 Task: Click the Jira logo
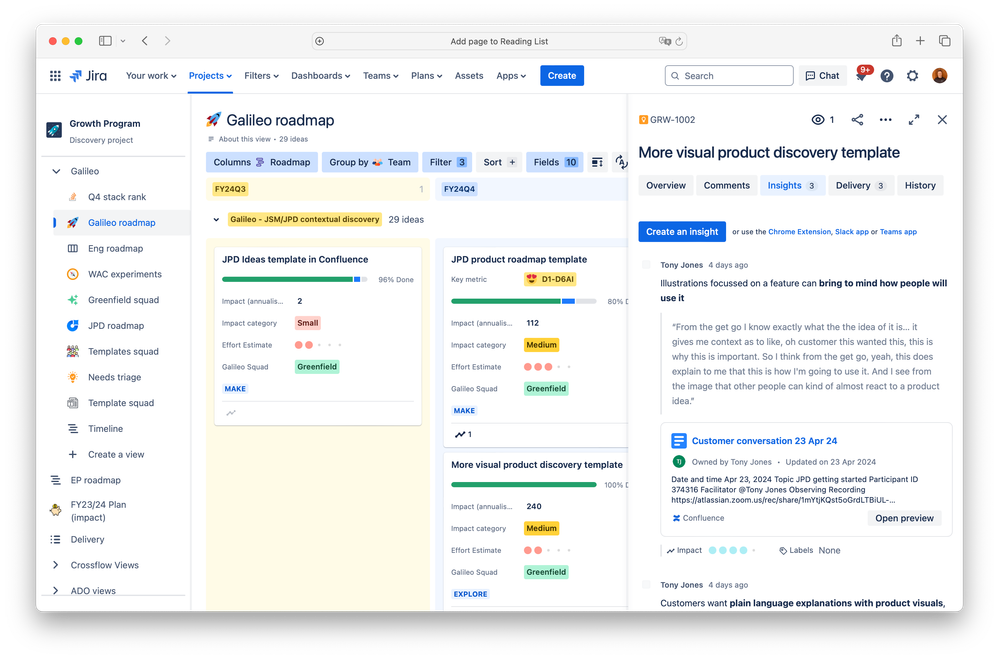coord(89,76)
